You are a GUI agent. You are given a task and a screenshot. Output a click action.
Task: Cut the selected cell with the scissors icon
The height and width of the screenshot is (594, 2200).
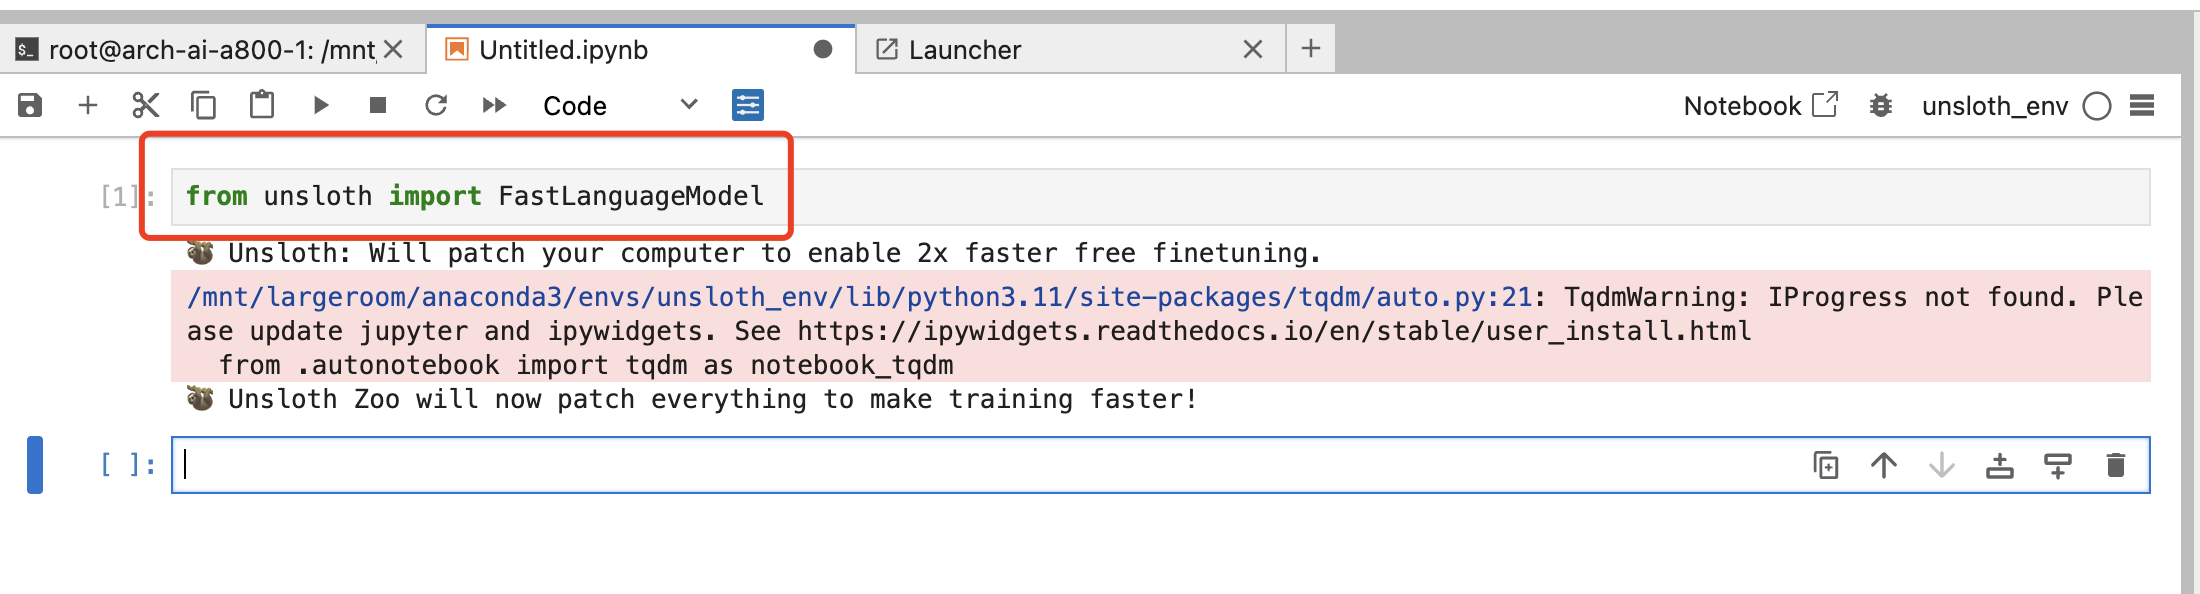pyautogui.click(x=146, y=105)
